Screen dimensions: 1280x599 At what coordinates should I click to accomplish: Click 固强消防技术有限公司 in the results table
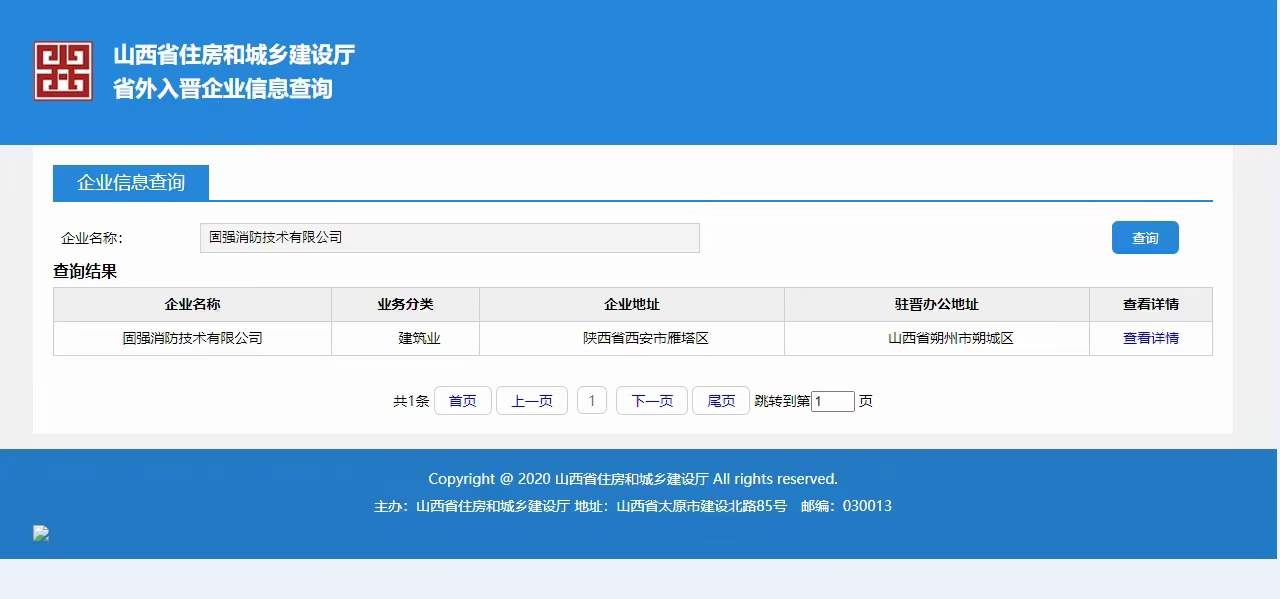tap(192, 338)
